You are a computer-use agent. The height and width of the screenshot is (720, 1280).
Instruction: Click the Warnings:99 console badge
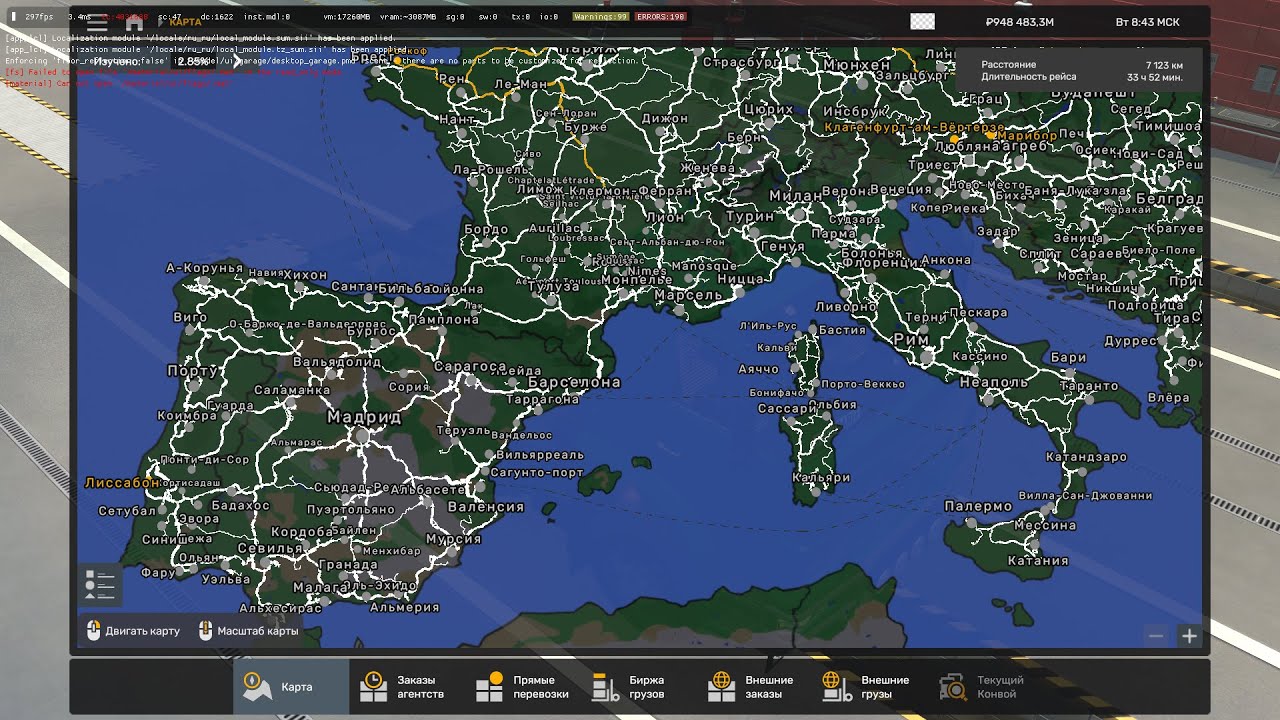(600, 17)
